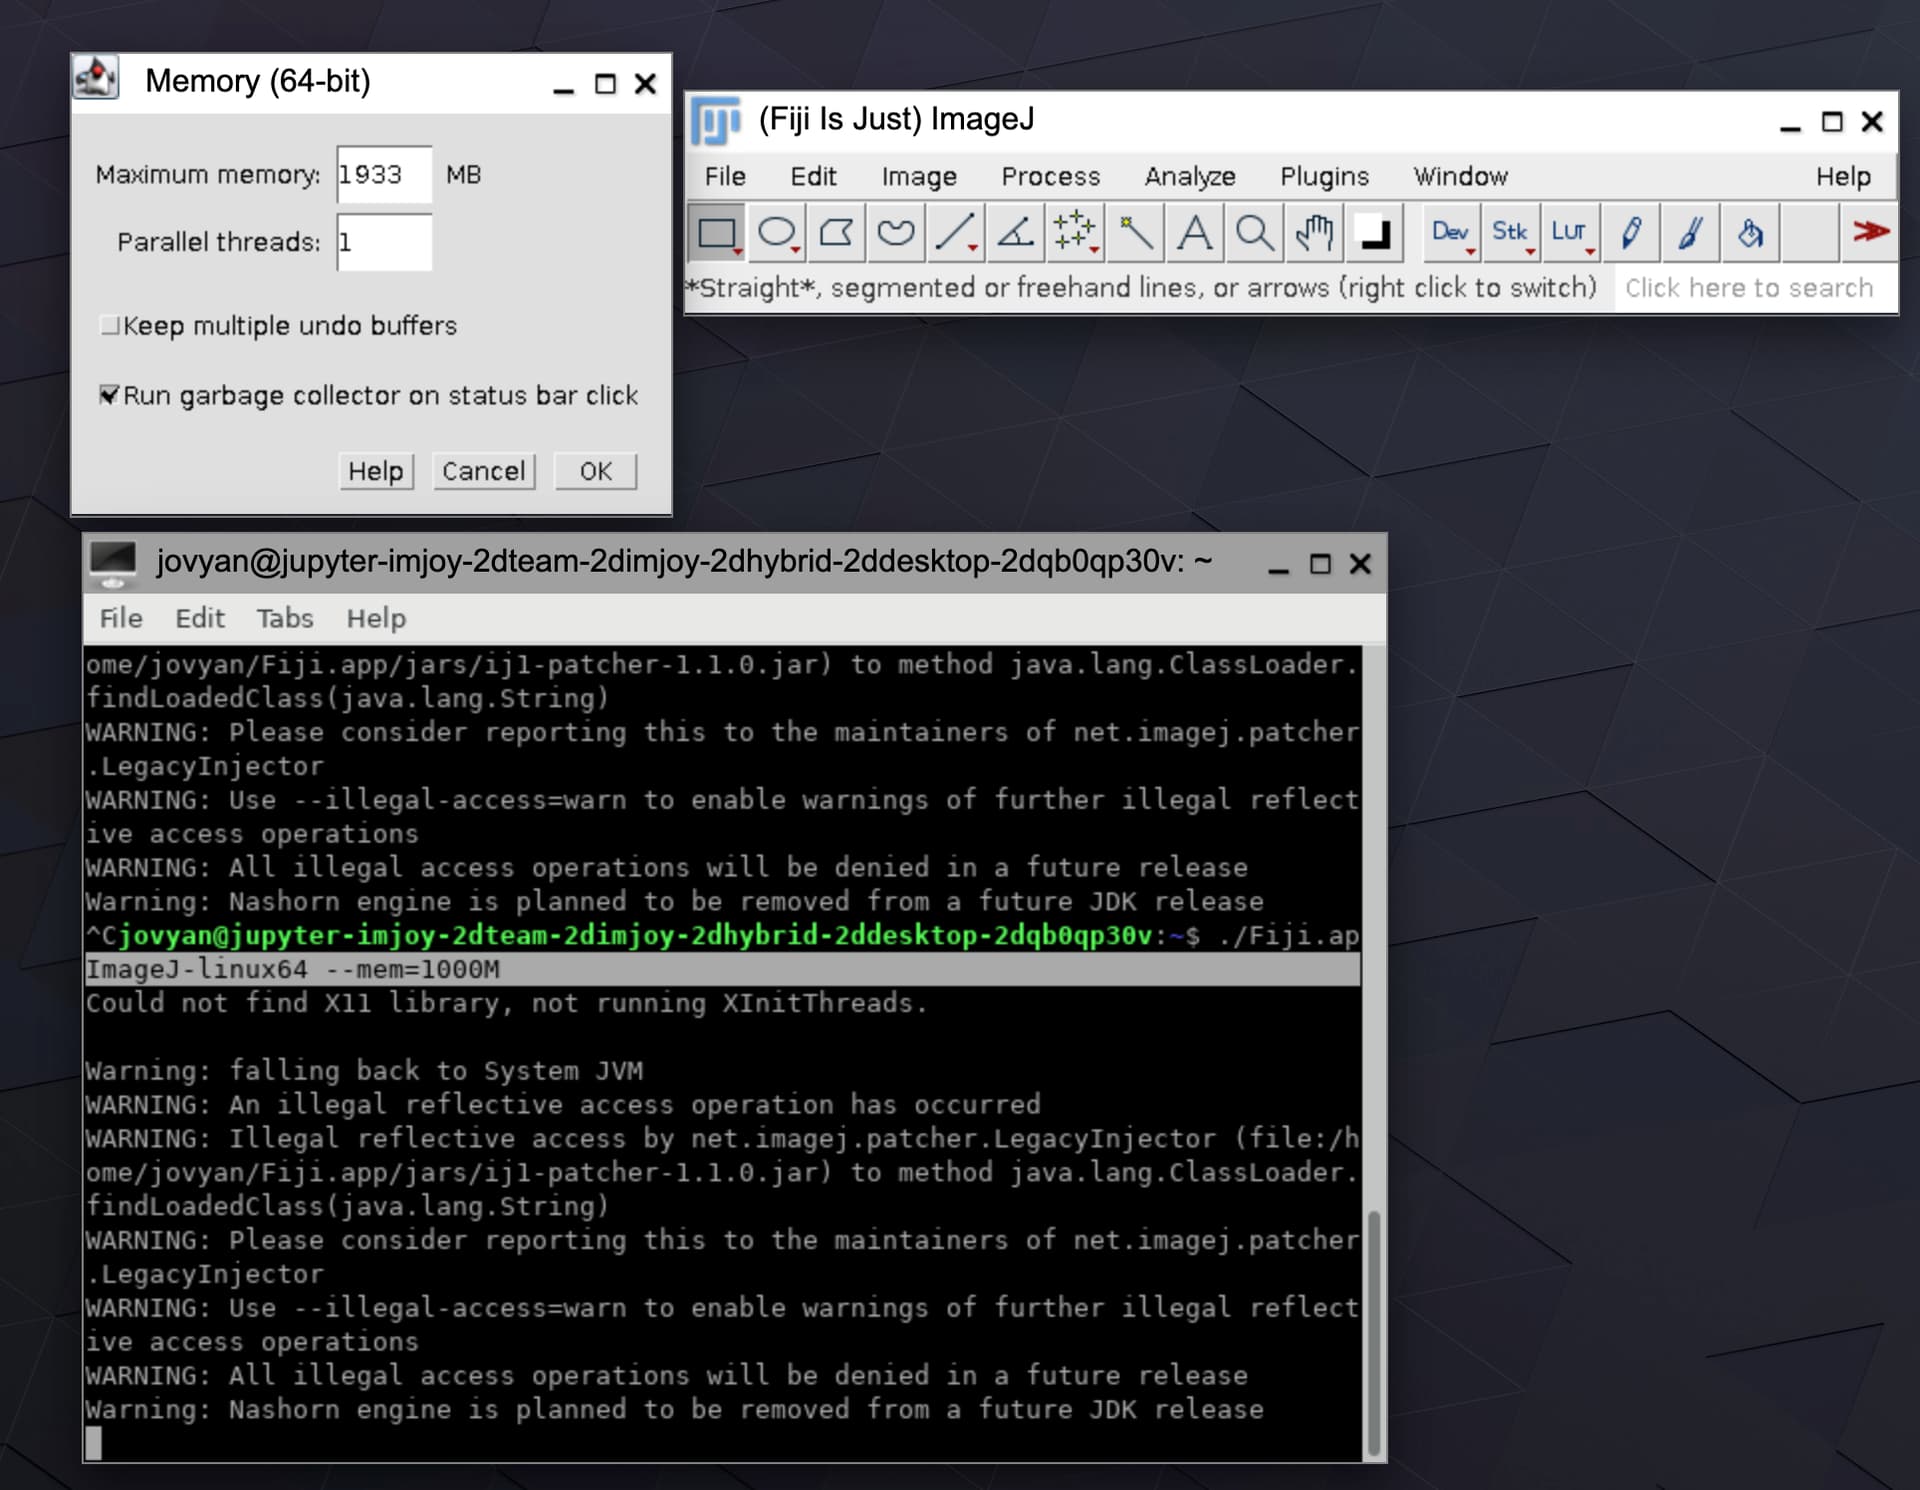The image size is (1920, 1490).
Task: Choose the Polygon selection tool
Action: tap(836, 233)
